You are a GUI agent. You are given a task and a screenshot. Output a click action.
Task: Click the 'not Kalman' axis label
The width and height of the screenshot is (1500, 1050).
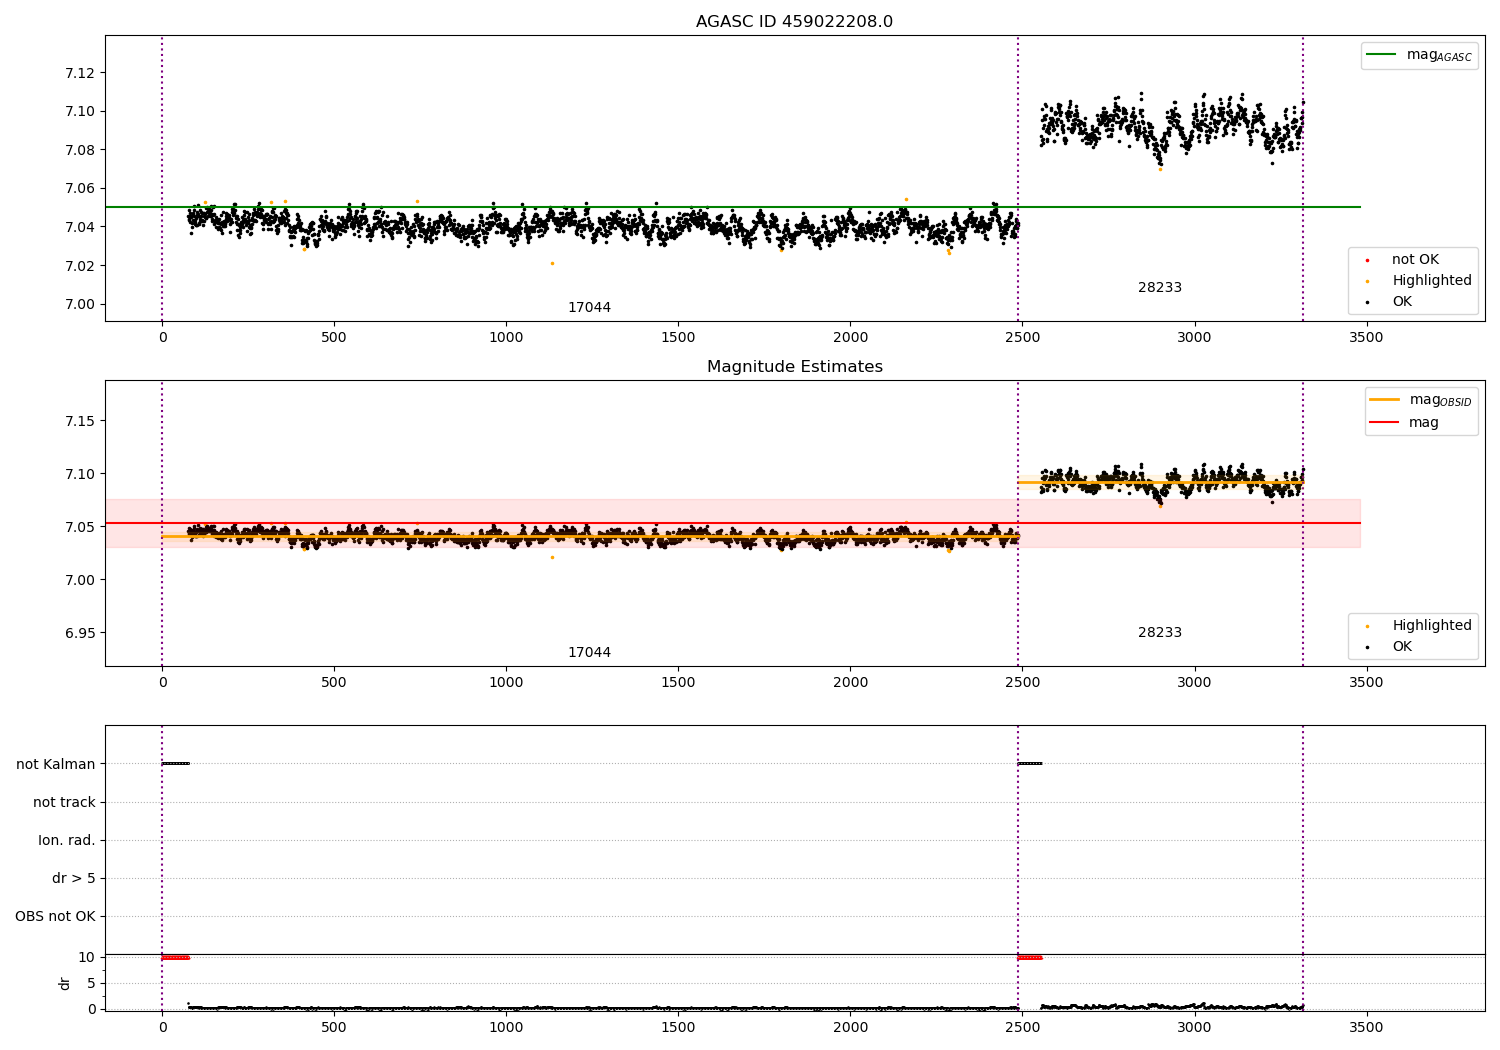coord(56,764)
